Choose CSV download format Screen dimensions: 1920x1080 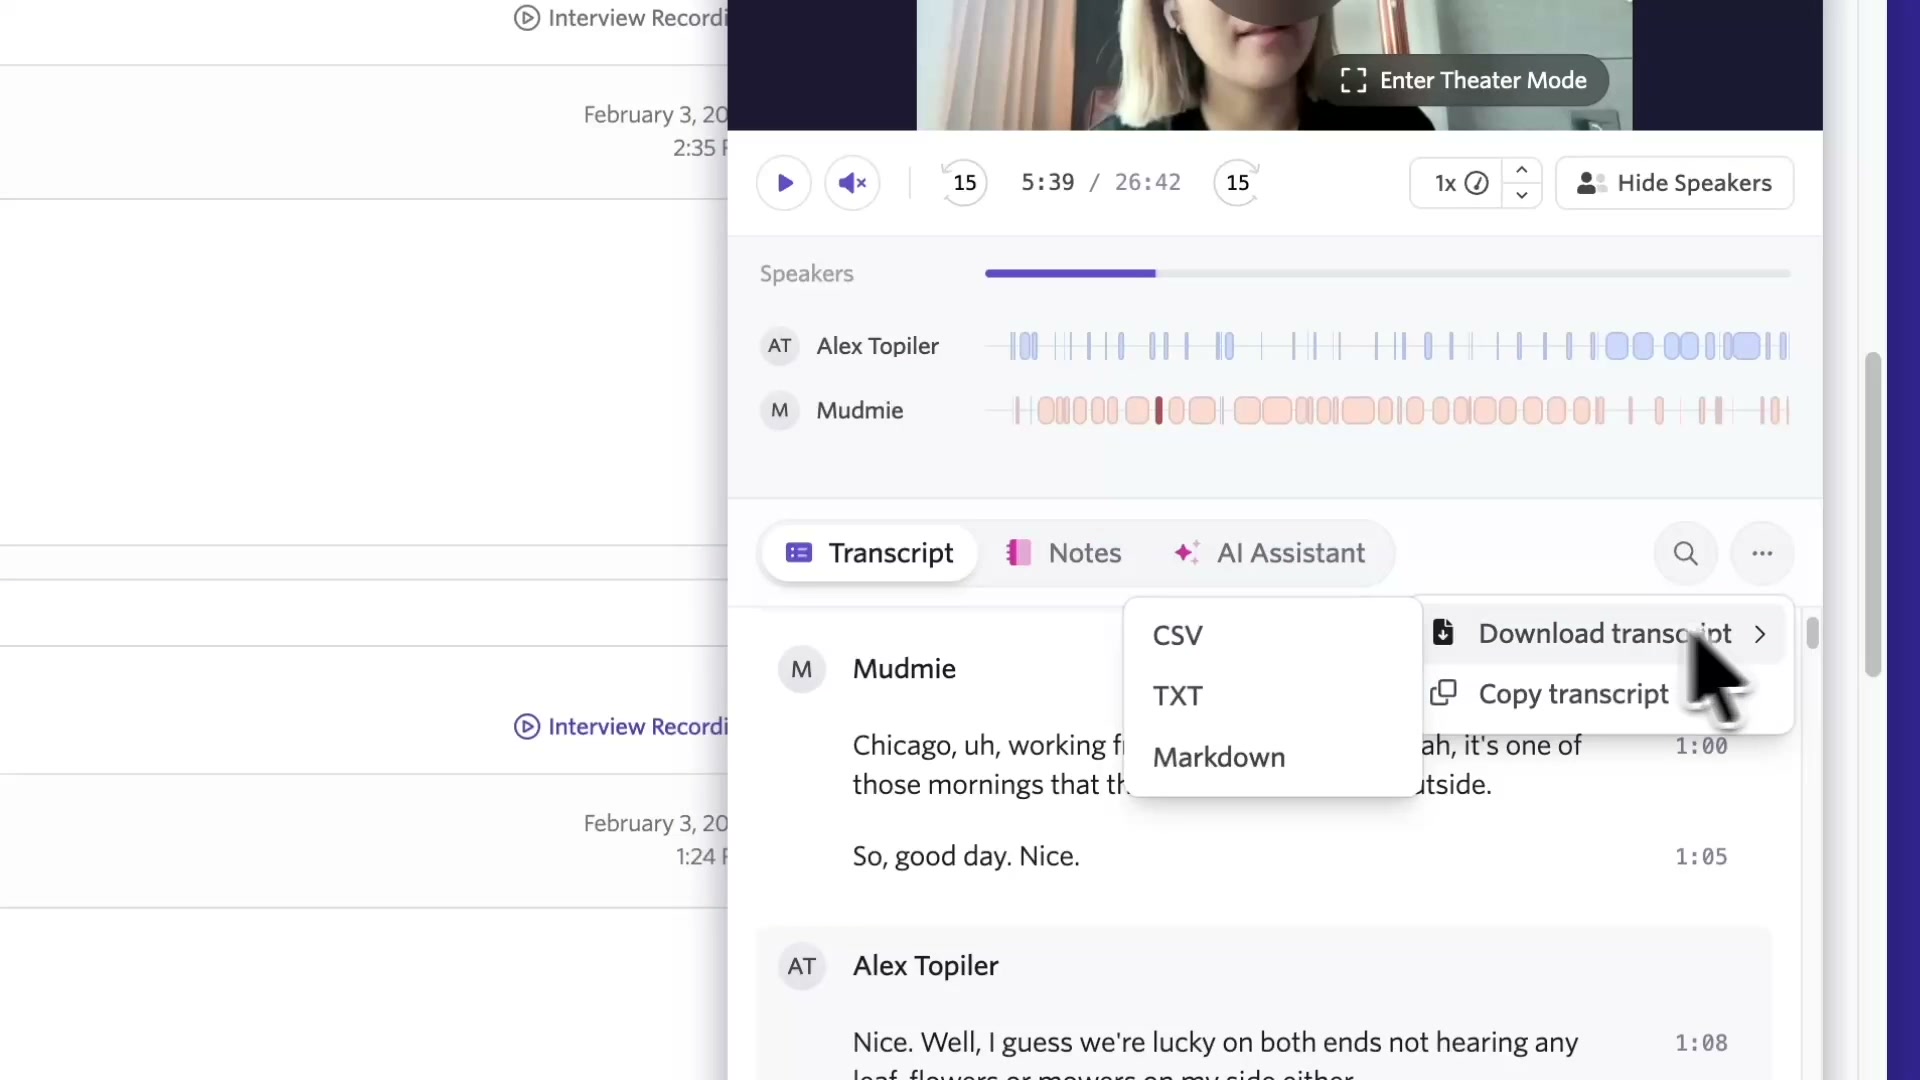(x=1178, y=636)
